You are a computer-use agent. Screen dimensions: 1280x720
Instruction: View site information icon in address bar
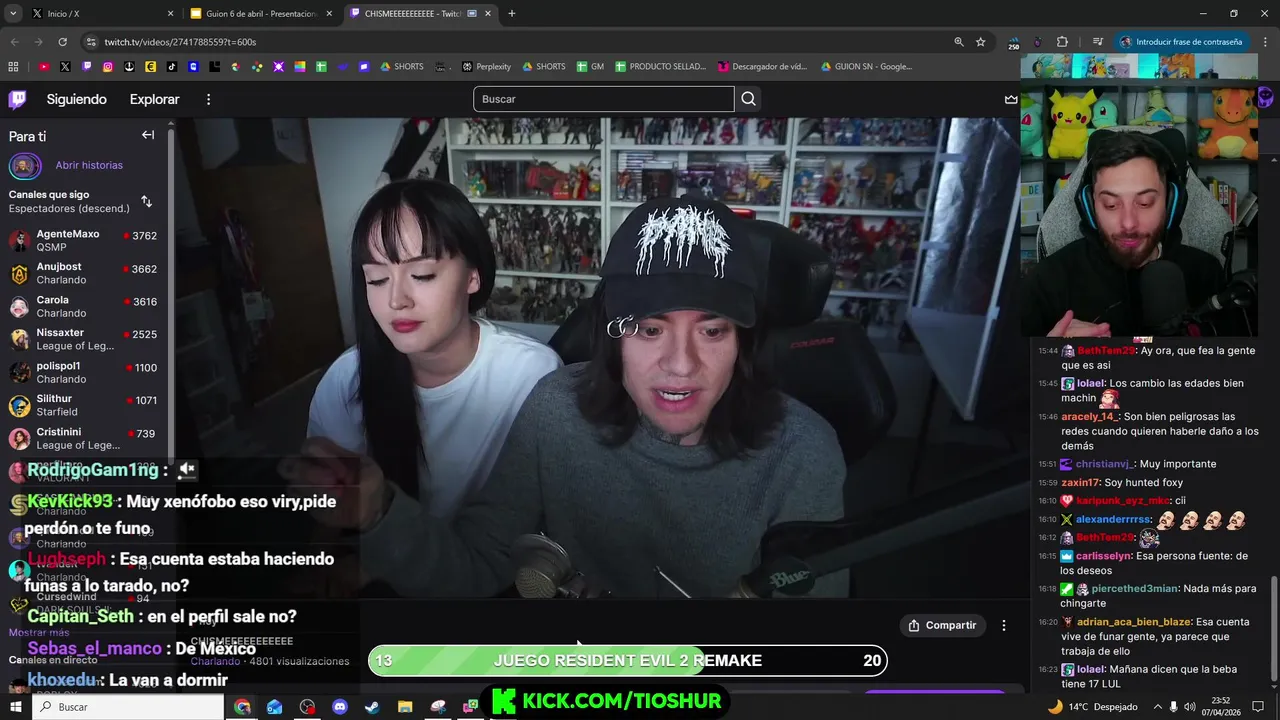pyautogui.click(x=91, y=42)
